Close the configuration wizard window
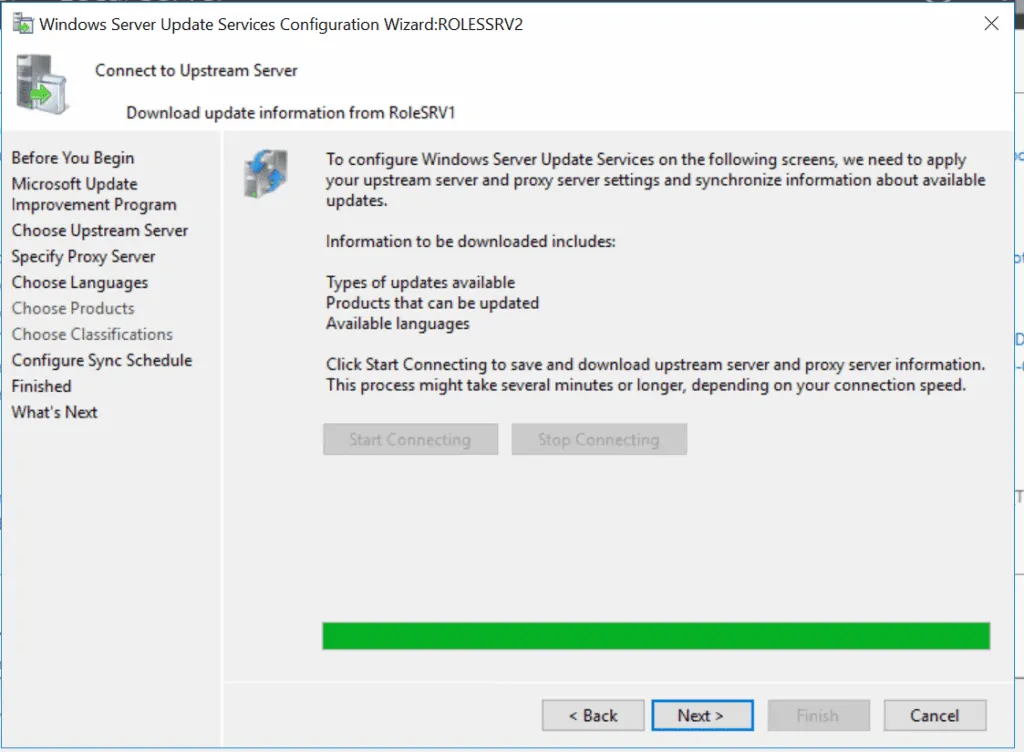Image resolution: width=1024 pixels, height=752 pixels. [x=991, y=23]
